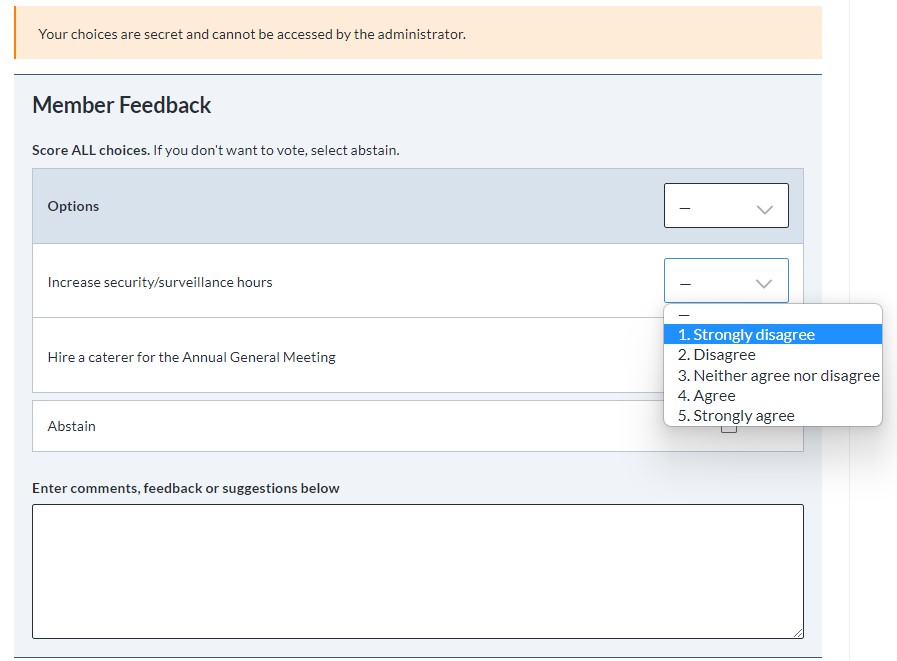Click the Options column header text

click(73, 206)
